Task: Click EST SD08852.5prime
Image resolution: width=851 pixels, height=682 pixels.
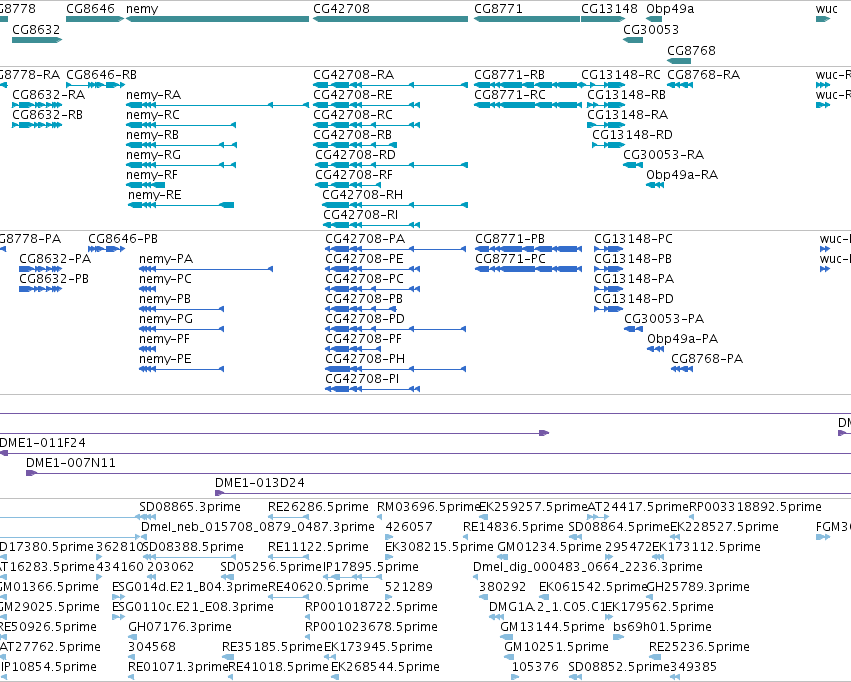Action: coord(619,667)
